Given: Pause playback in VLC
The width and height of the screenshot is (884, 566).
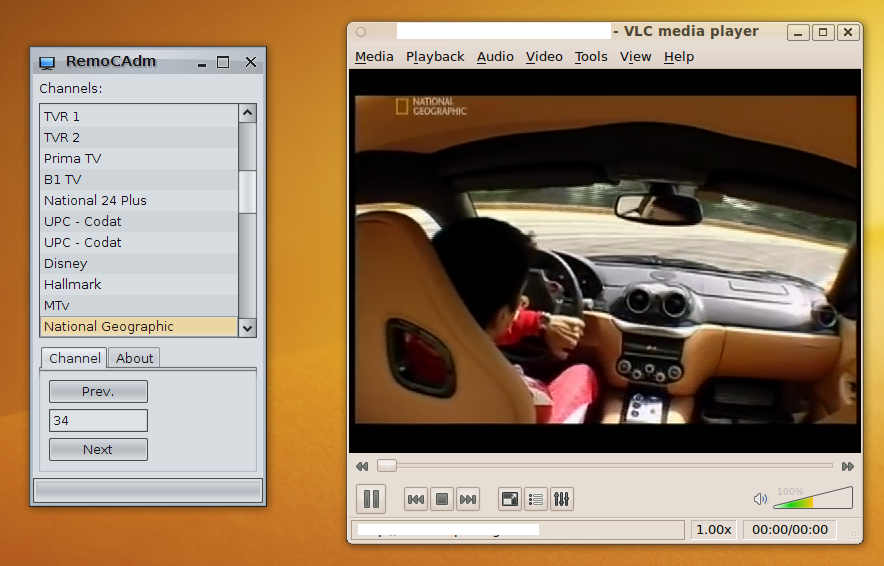Looking at the screenshot, I should (371, 499).
